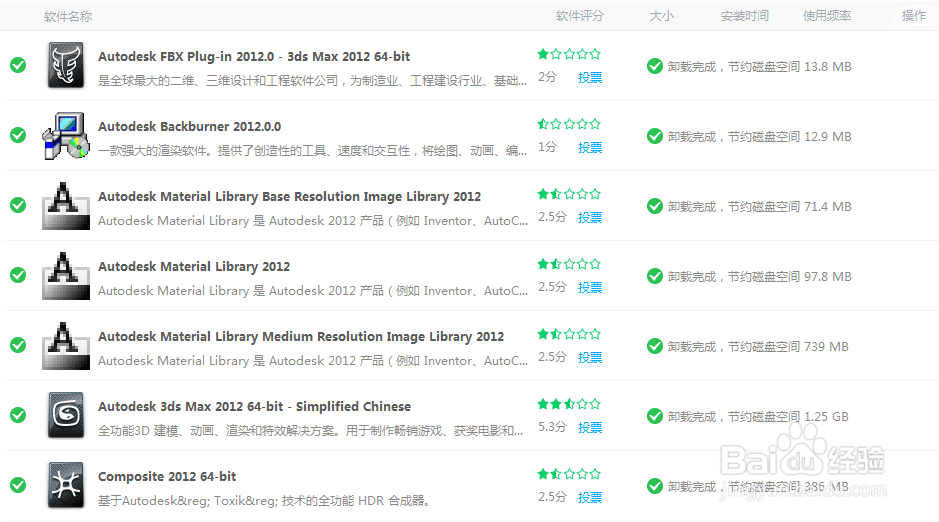
Task: Click the green check left of Backburner row
Action: coord(18,135)
